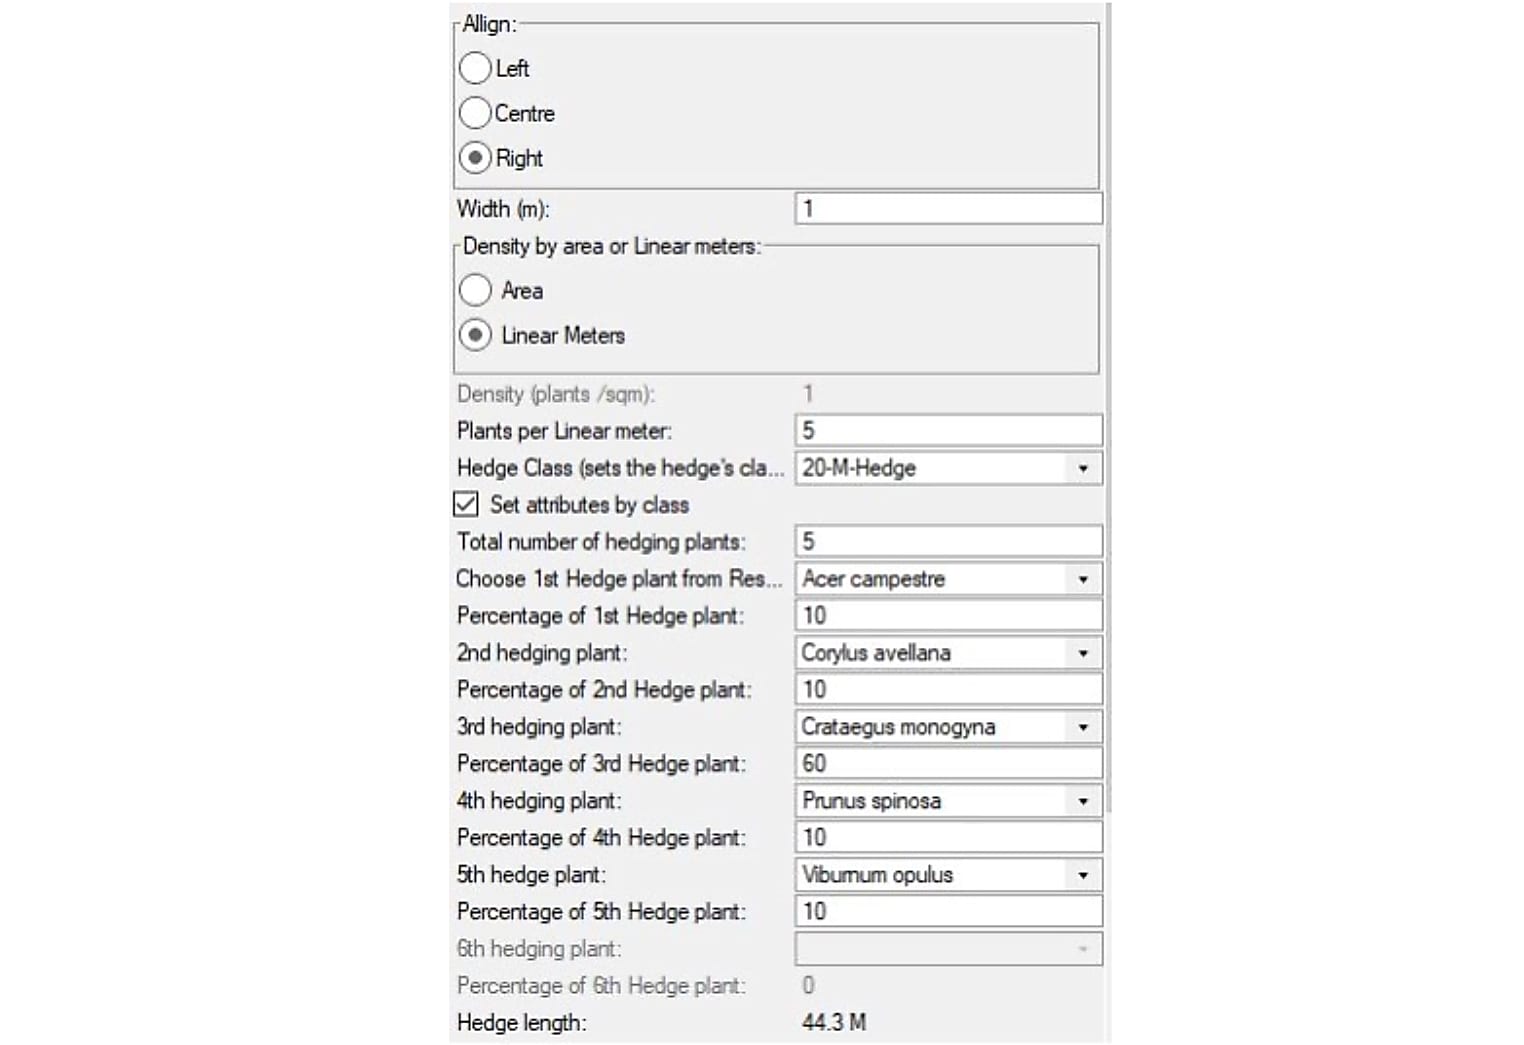
Task: Click the Density (plants /sqm) label
Action: coord(556,394)
